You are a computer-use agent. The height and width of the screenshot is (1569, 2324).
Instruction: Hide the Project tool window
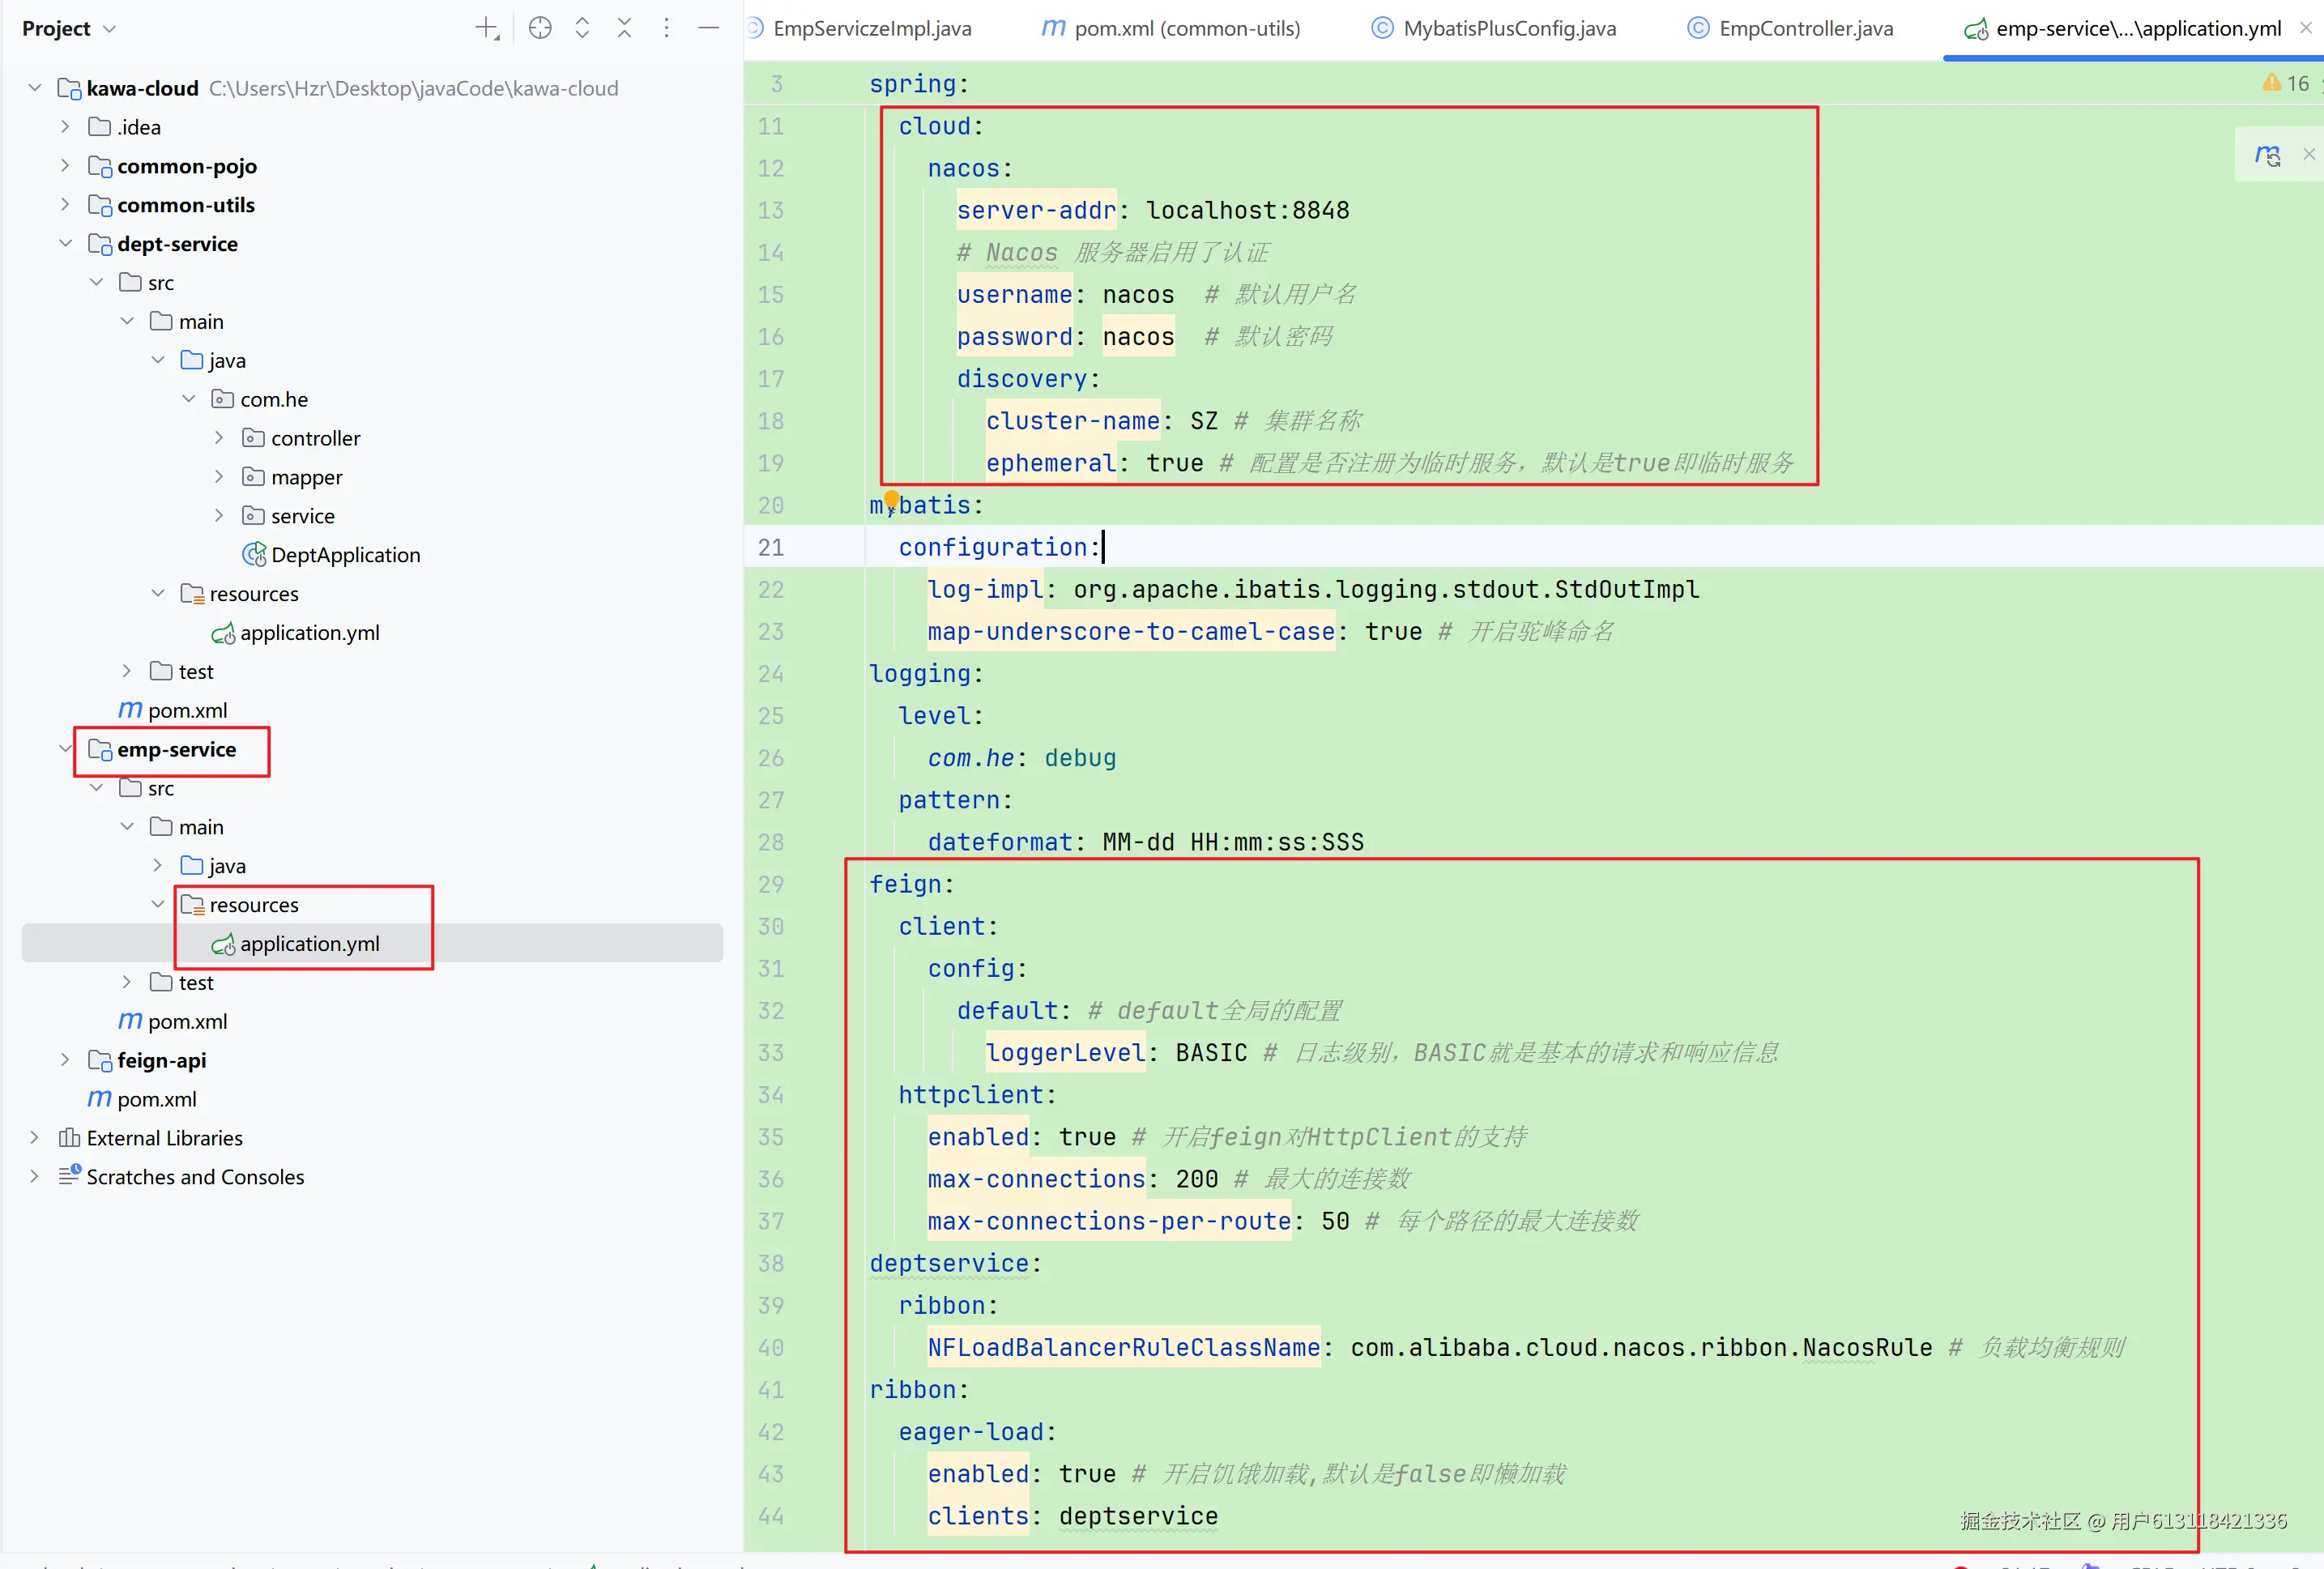[x=708, y=28]
